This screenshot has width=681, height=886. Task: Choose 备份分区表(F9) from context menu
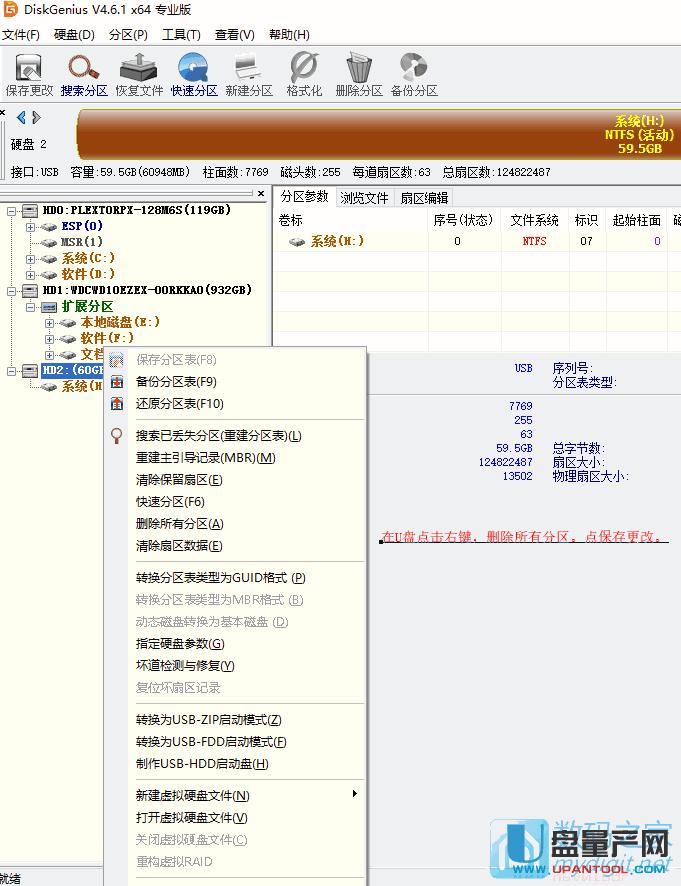176,382
